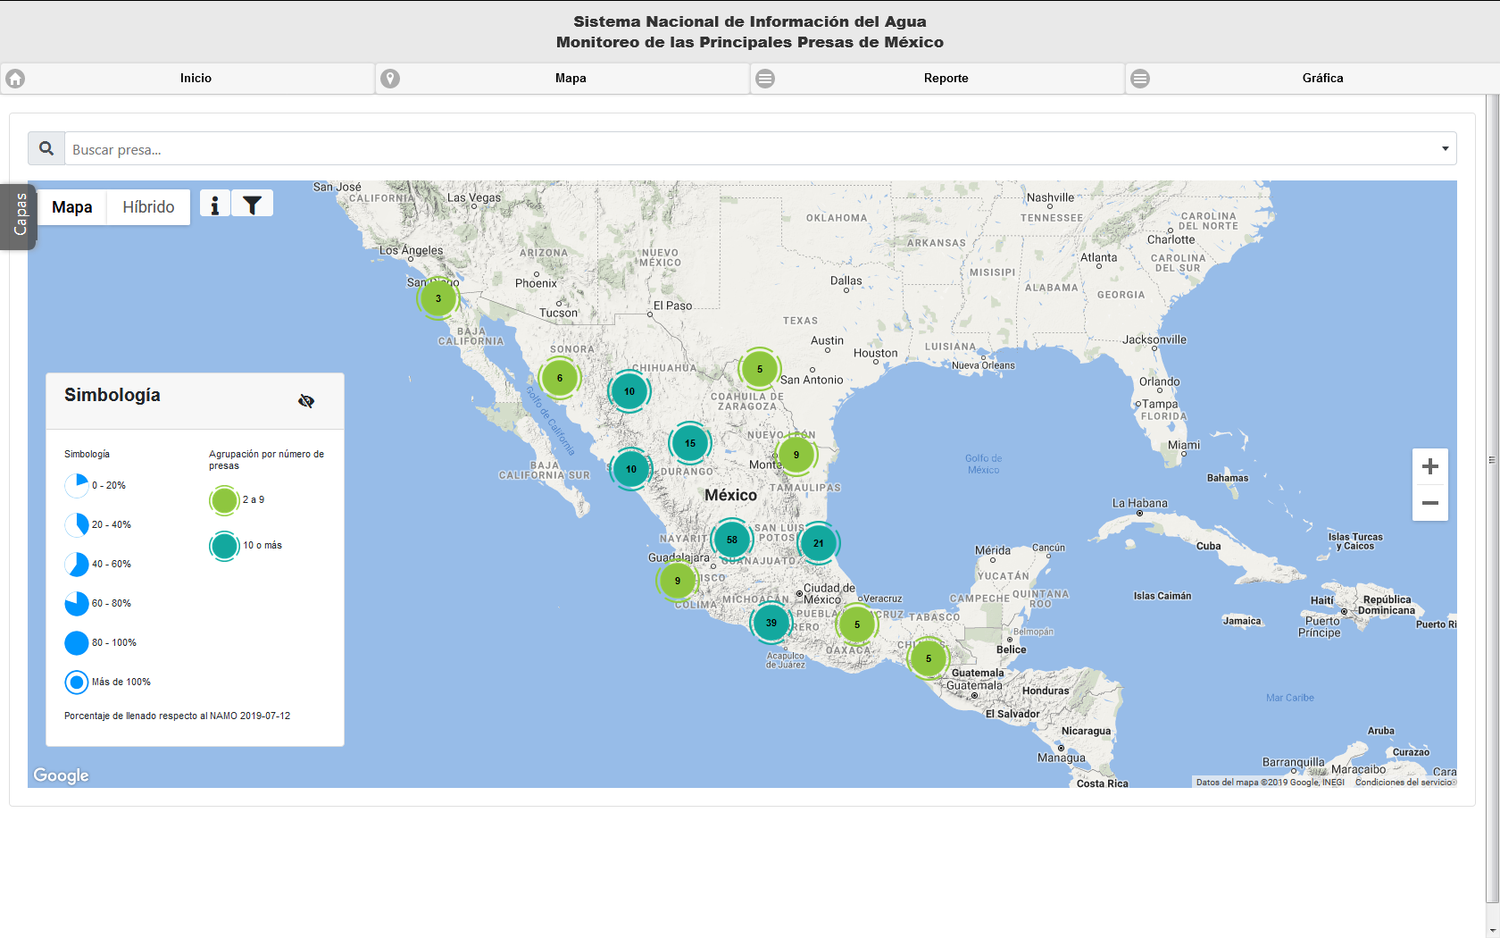
Task: Open the cluster marker showing 58 dams
Action: click(732, 540)
